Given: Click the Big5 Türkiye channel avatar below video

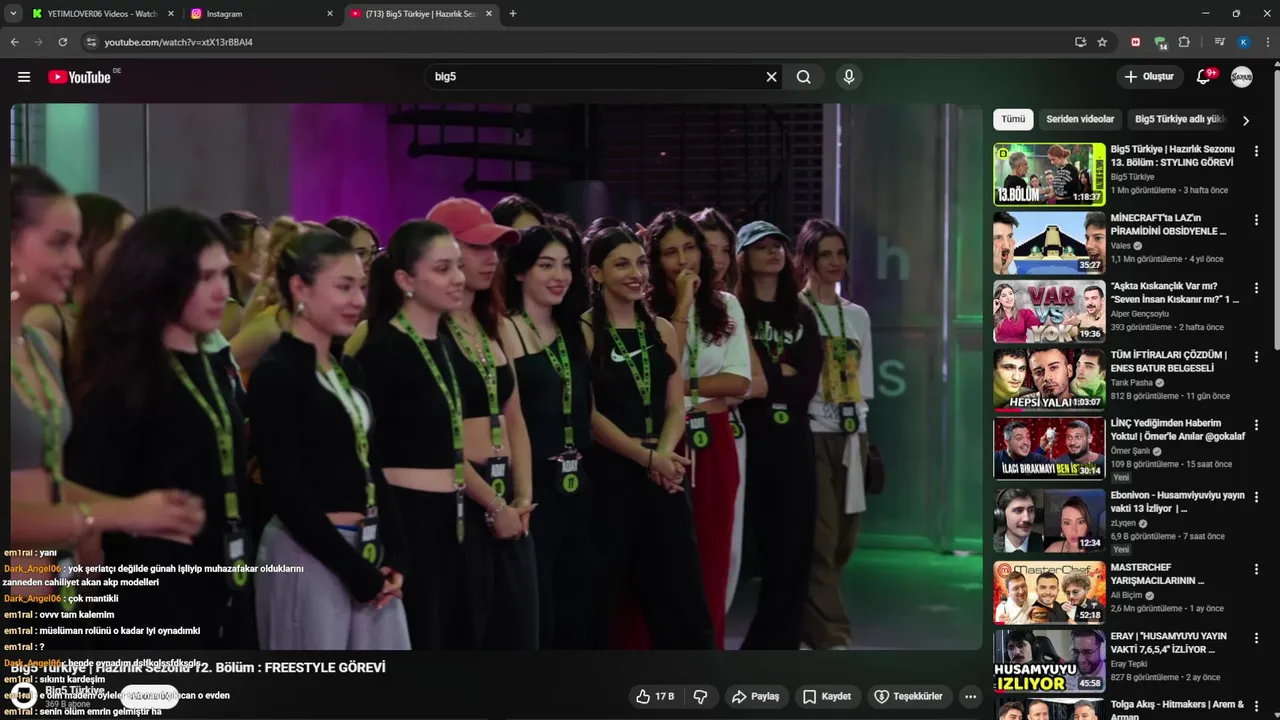Looking at the screenshot, I should (24, 696).
